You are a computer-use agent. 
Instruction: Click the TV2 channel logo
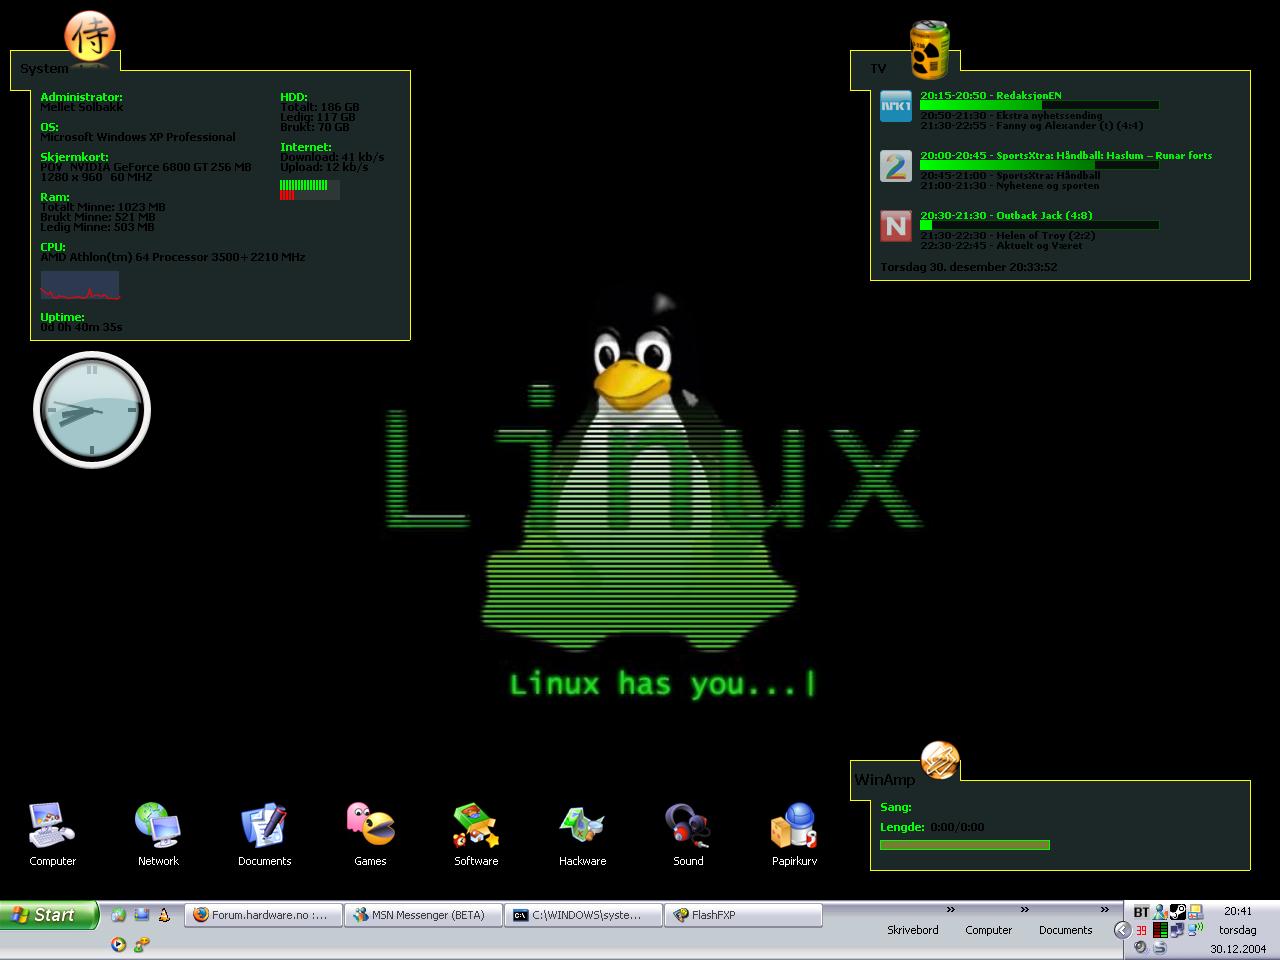pyautogui.click(x=896, y=166)
